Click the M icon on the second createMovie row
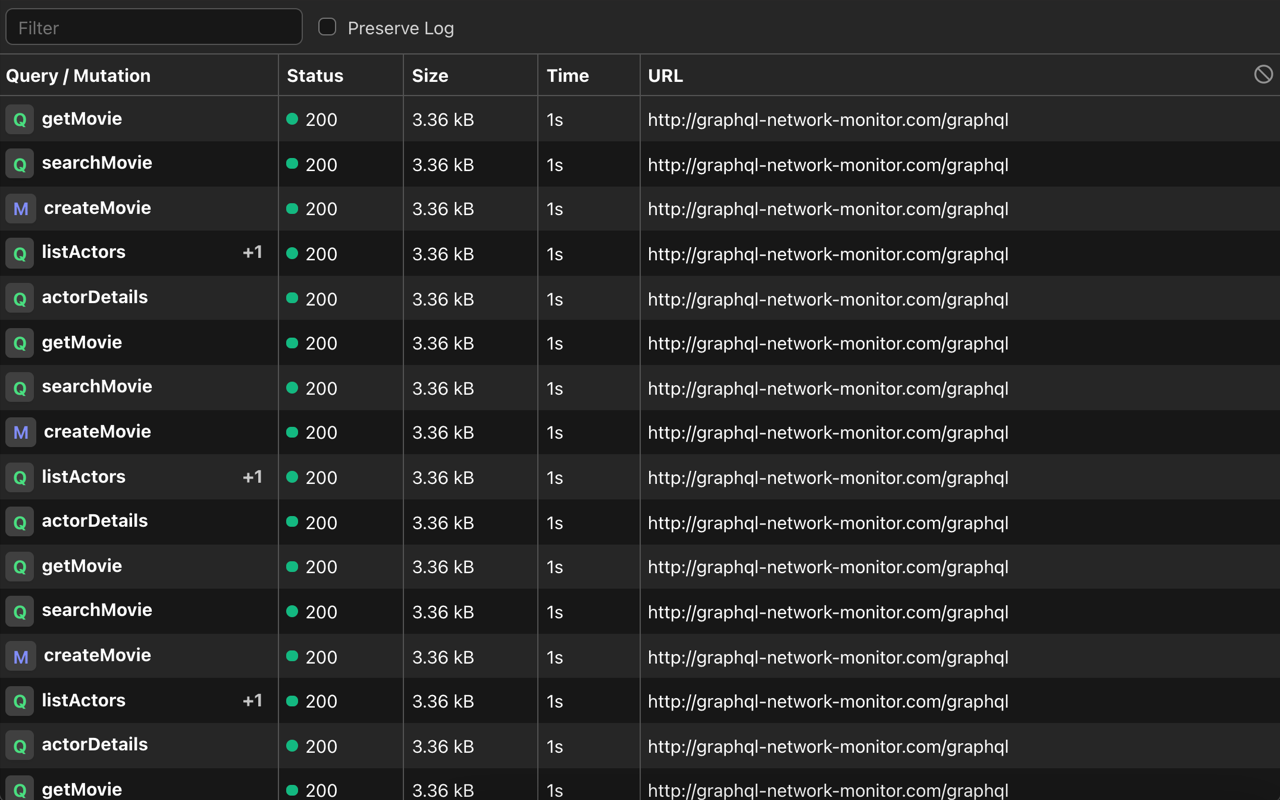The image size is (1280, 800). pyautogui.click(x=19, y=433)
